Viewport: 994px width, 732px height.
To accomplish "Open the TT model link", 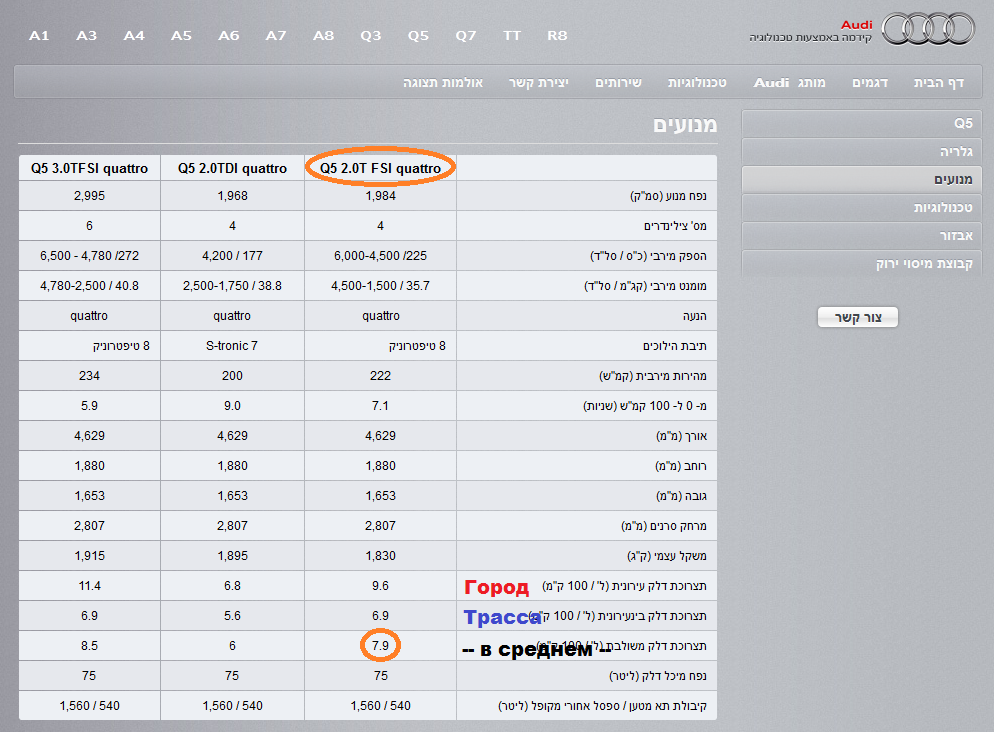I will 512,36.
